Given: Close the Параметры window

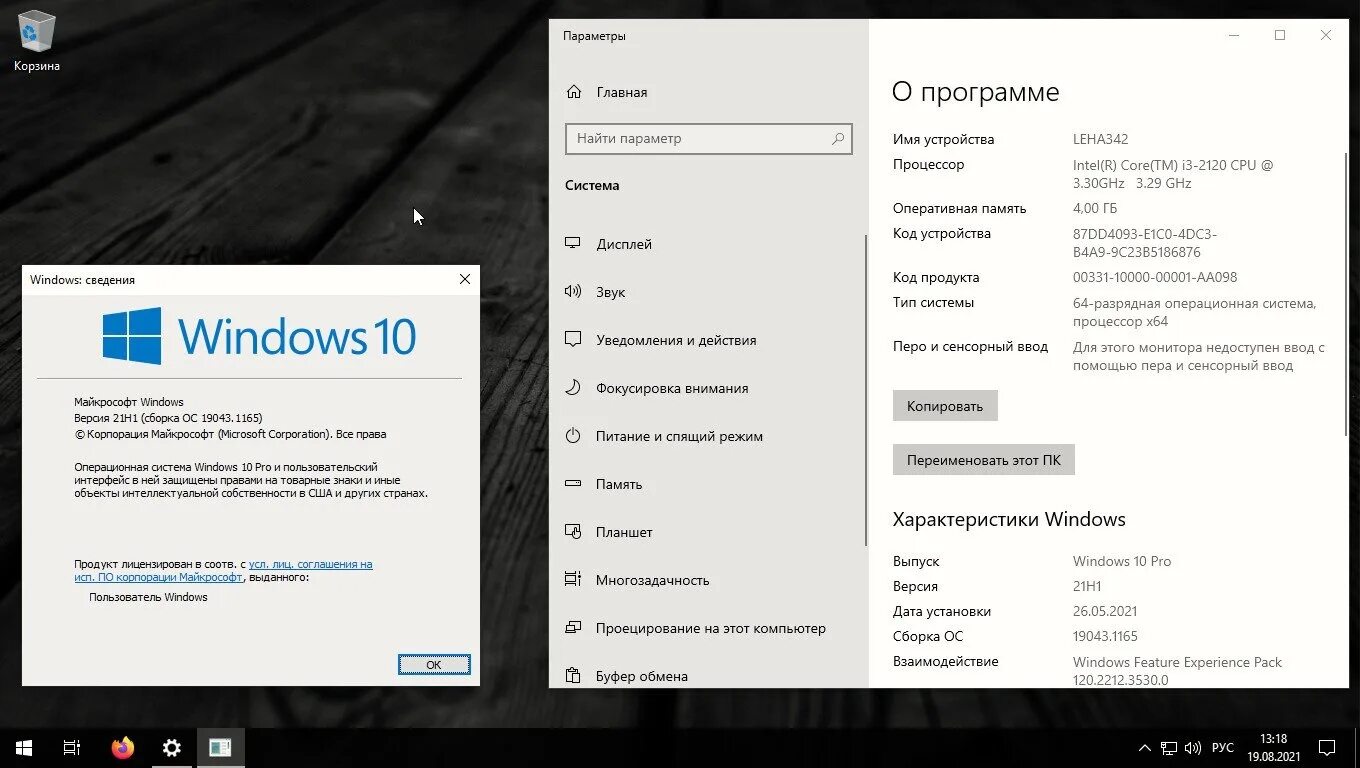Looking at the screenshot, I should coord(1326,35).
